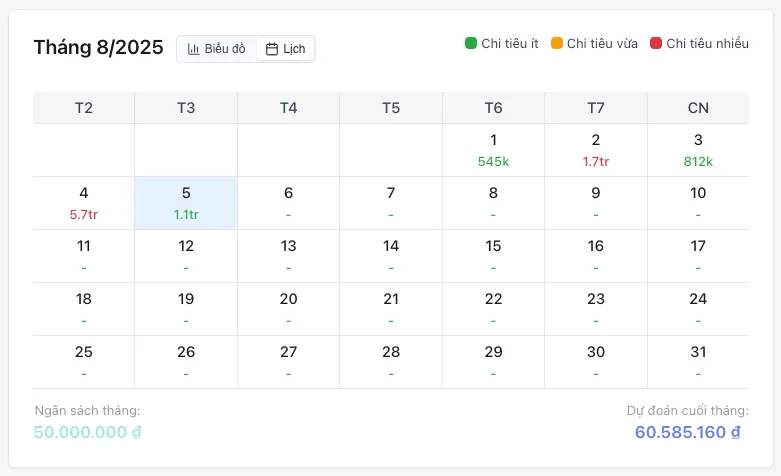The image size is (781, 476).
Task: Choose day 31 in the calendar
Action: pos(698,361)
